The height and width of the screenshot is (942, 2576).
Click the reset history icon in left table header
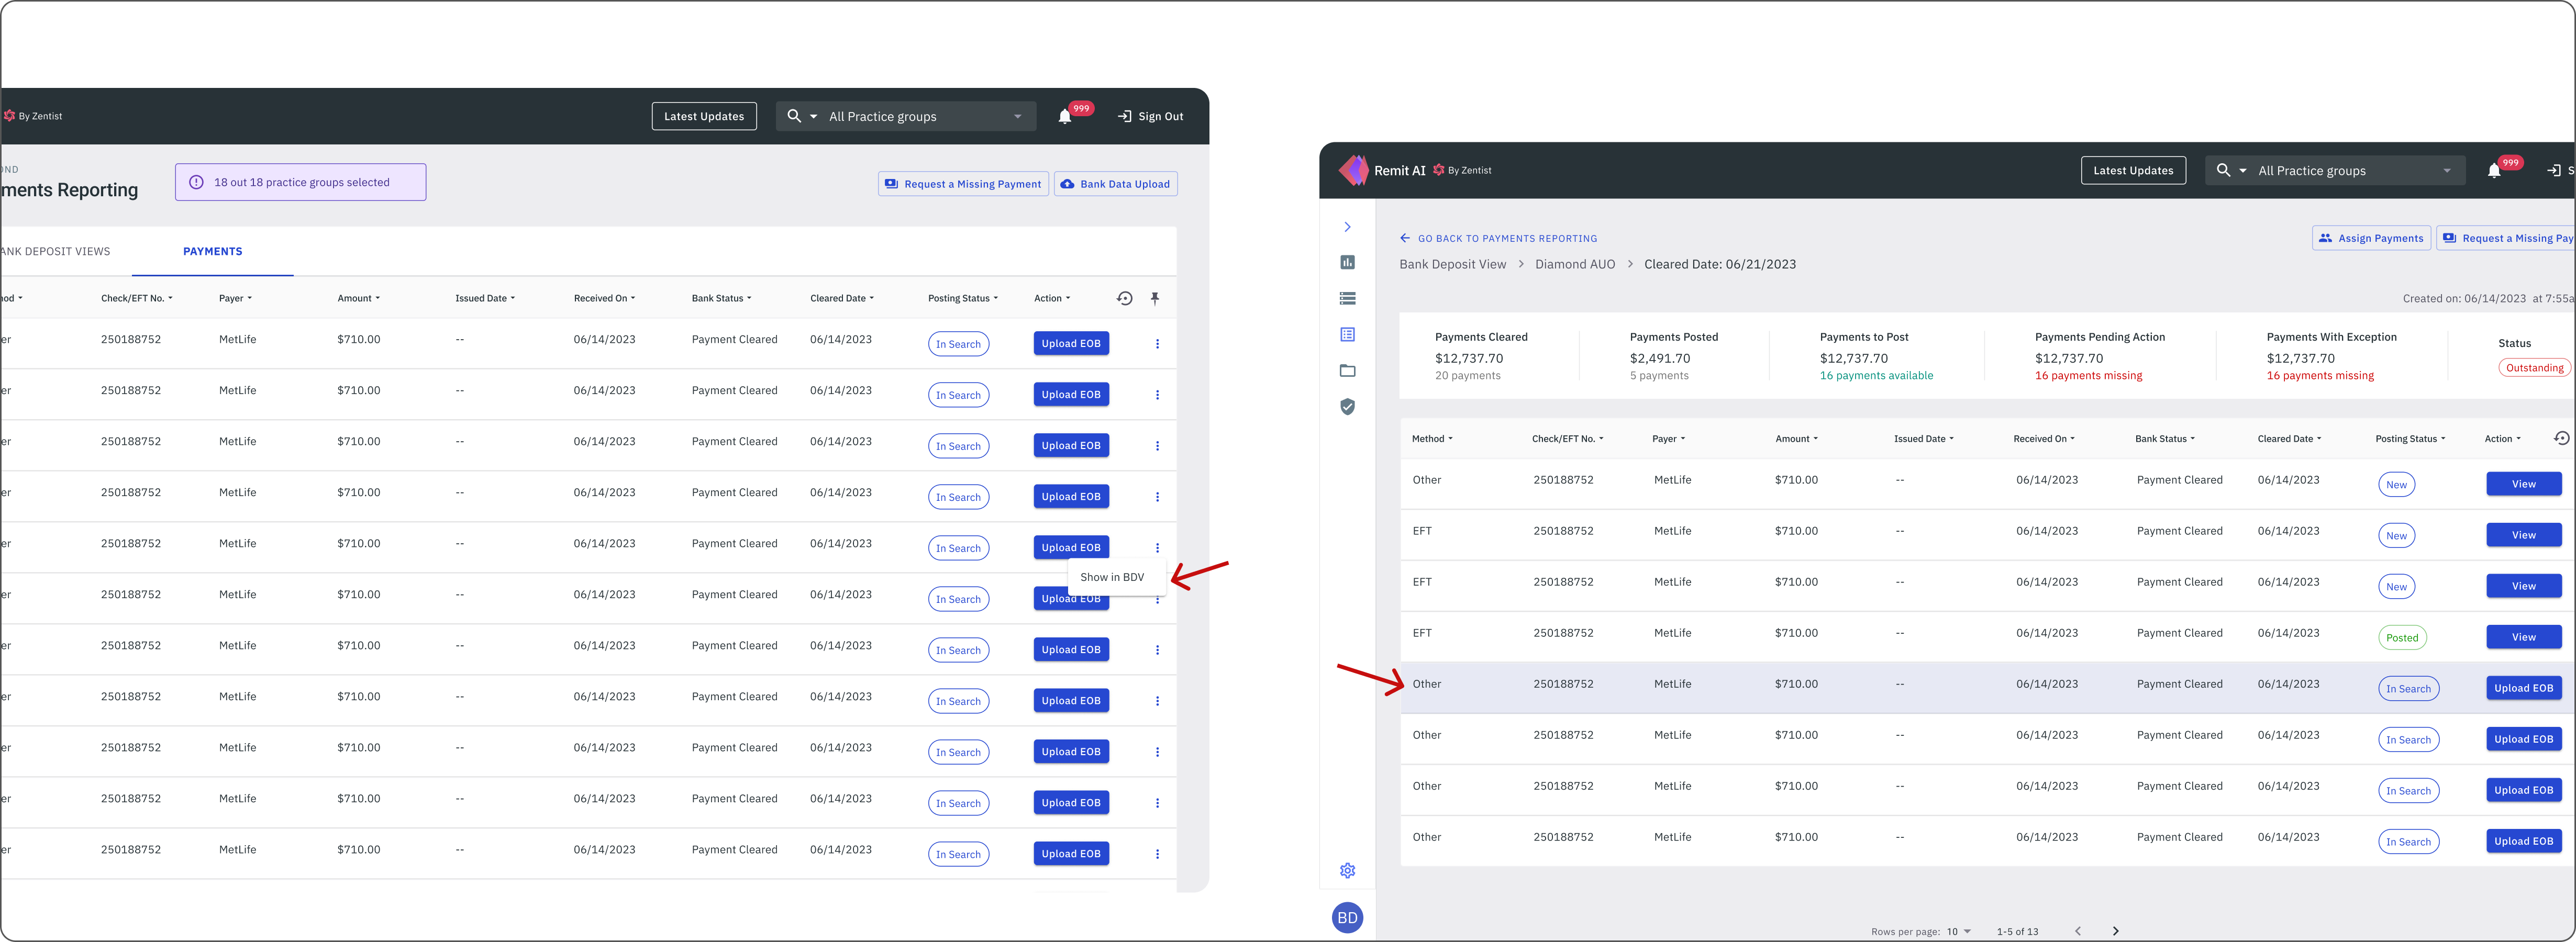click(x=1124, y=298)
